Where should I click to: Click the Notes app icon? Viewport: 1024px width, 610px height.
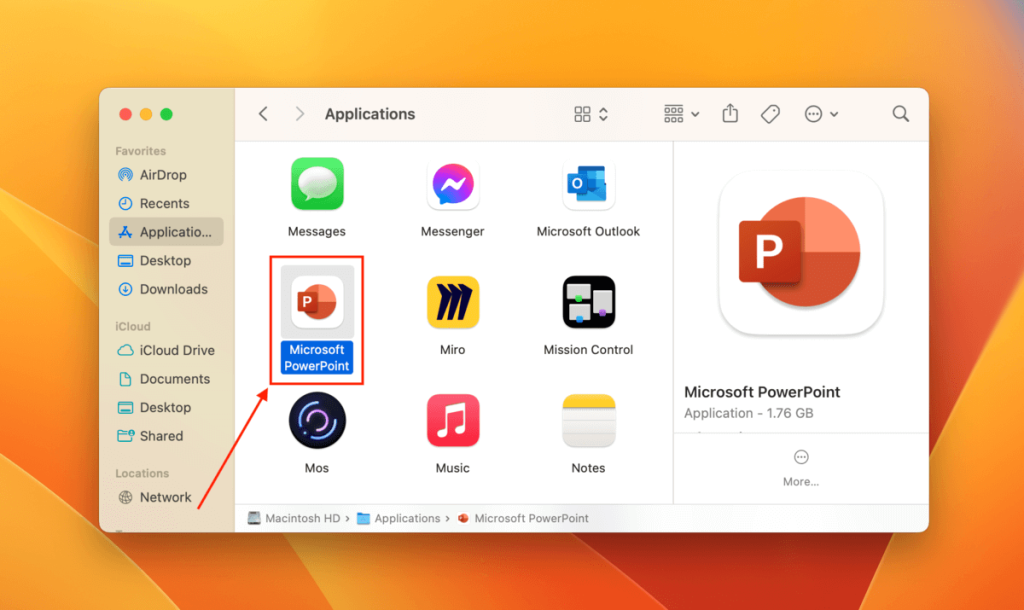coord(588,420)
